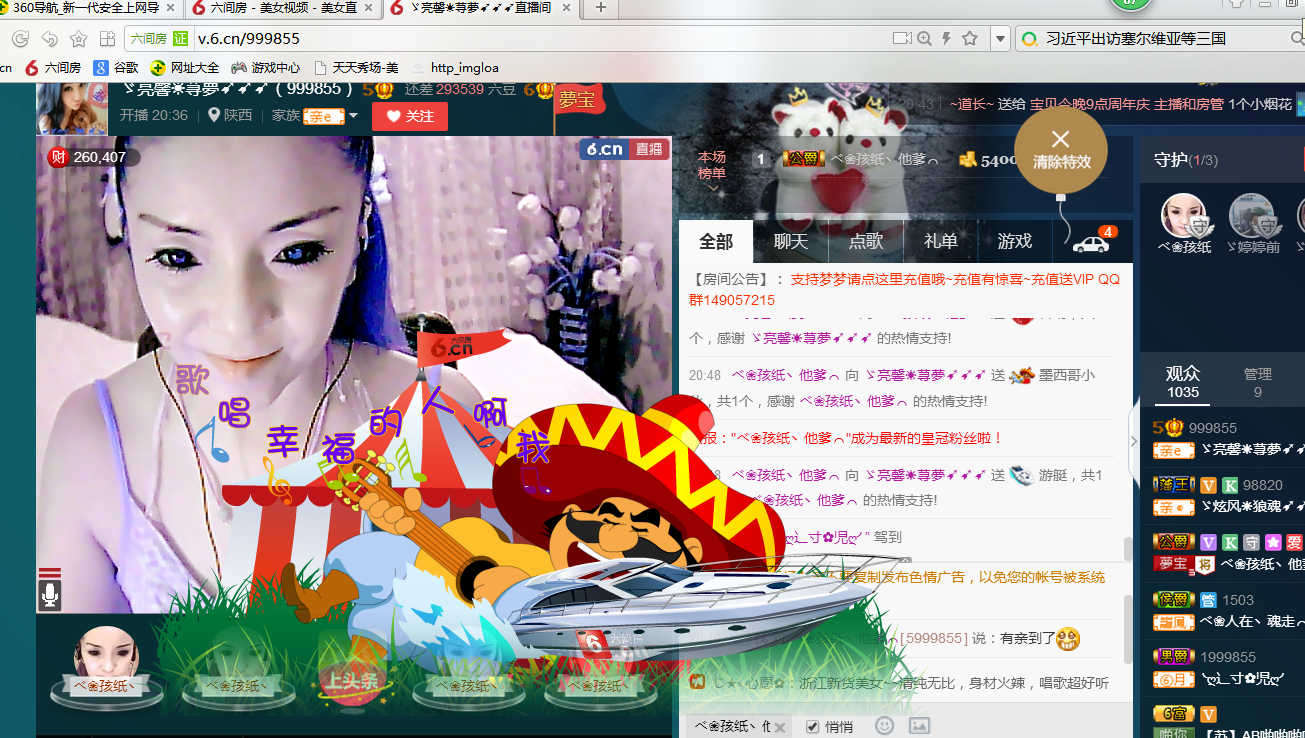Open ベ❀孩纸 guardian avatar in 守护 panel
The image size is (1305, 738).
(x=1183, y=215)
